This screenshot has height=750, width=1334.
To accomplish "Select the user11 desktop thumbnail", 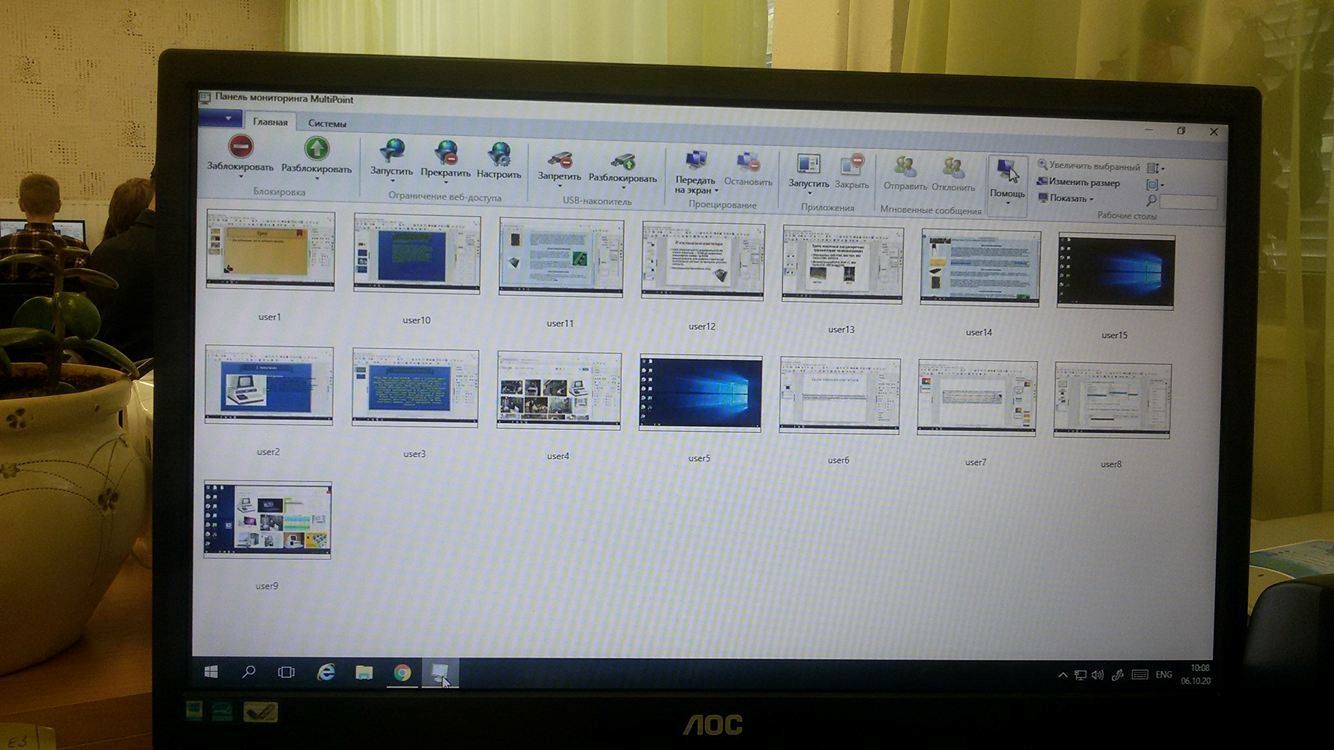I will point(560,257).
